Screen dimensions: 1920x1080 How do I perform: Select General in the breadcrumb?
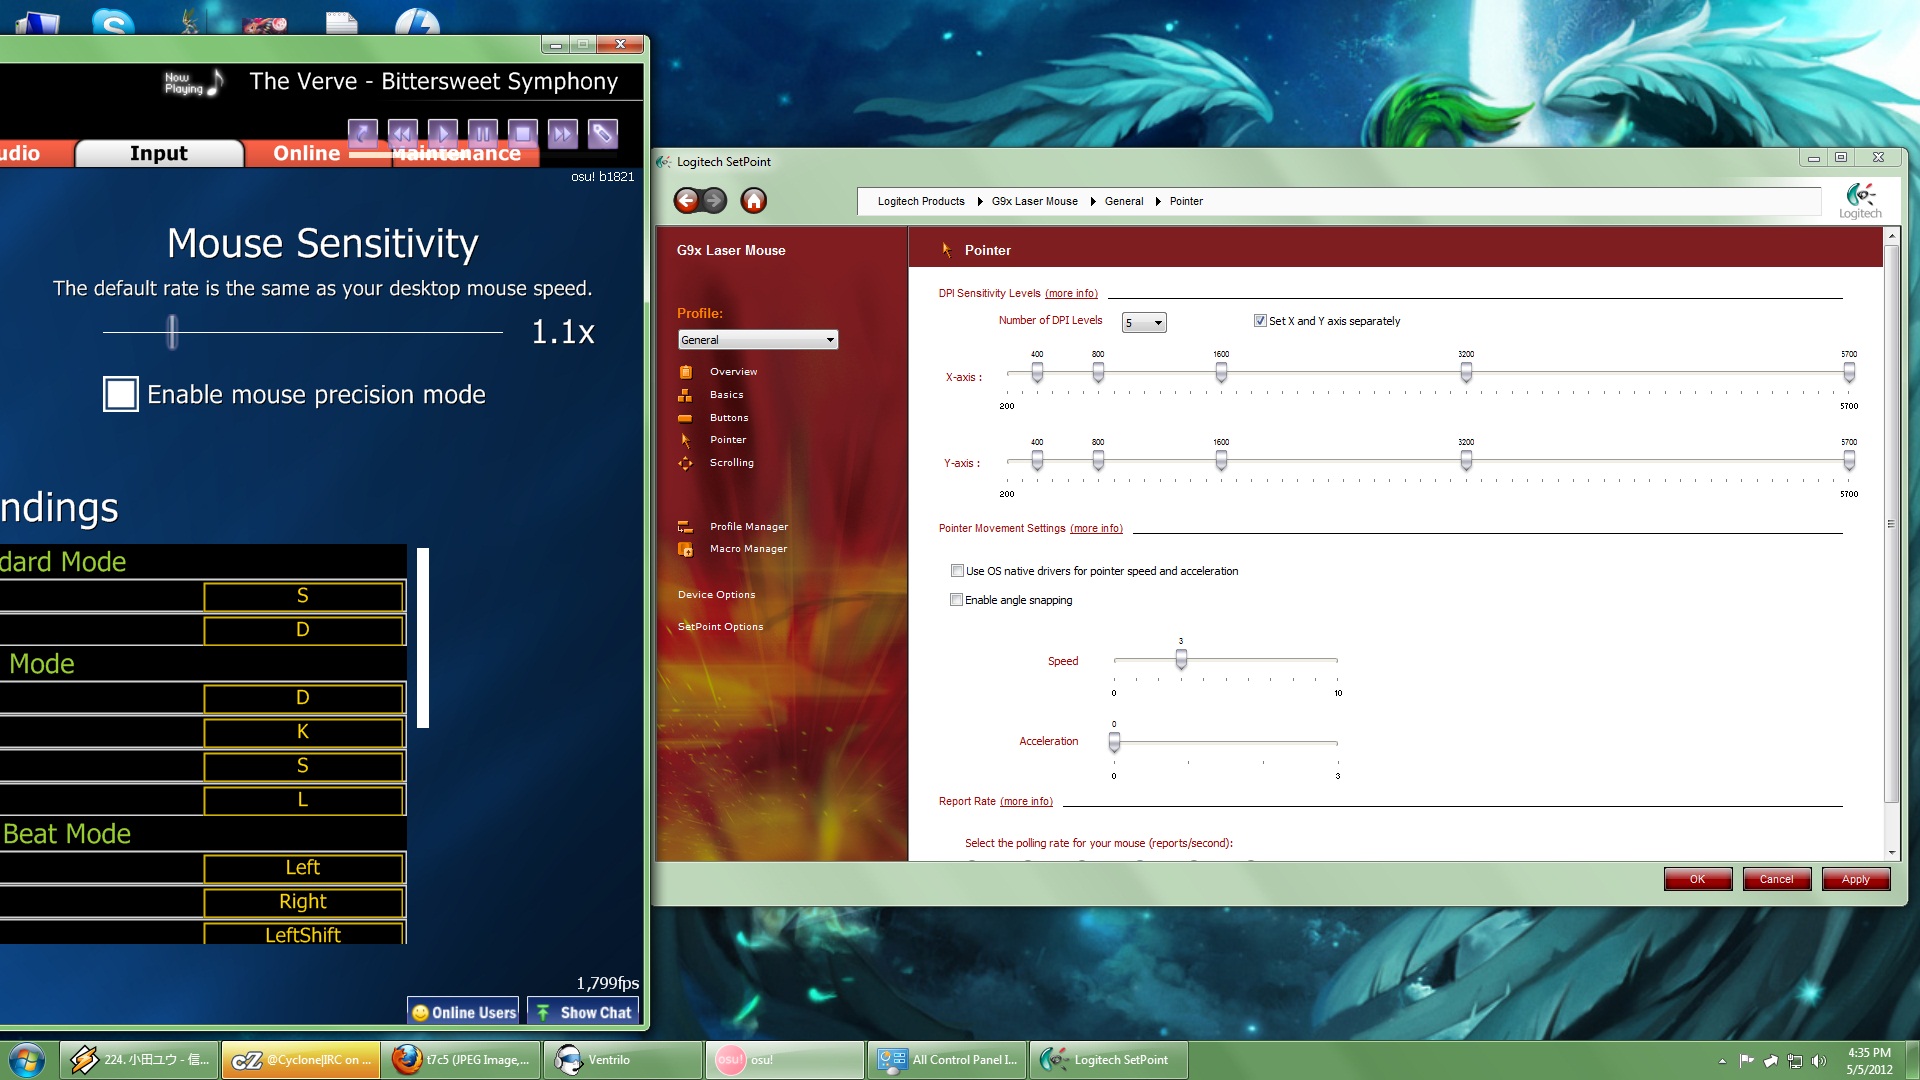pyautogui.click(x=1124, y=201)
